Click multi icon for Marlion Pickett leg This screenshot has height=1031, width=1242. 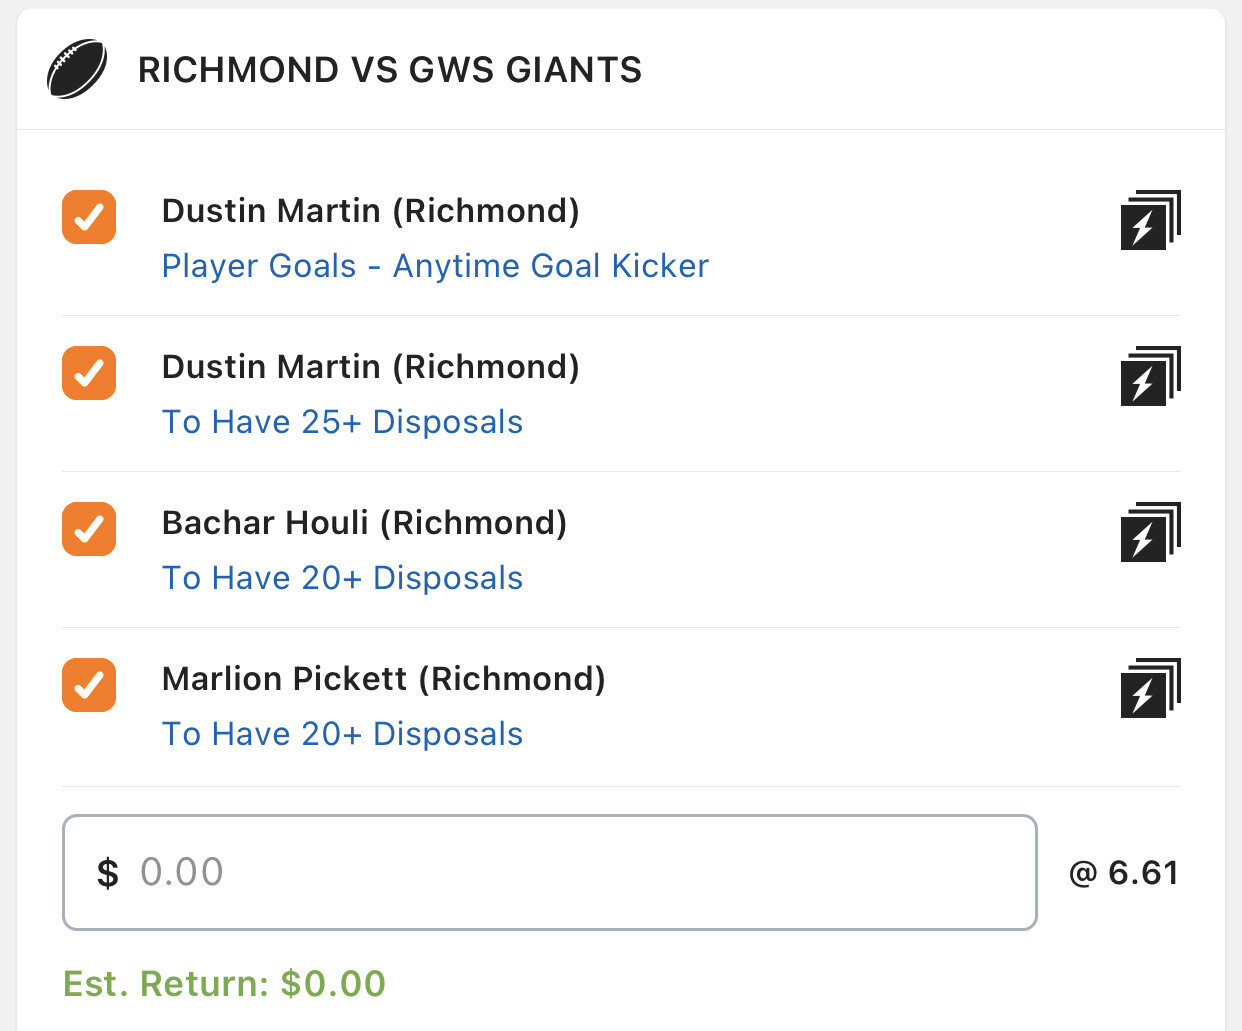coord(1150,688)
